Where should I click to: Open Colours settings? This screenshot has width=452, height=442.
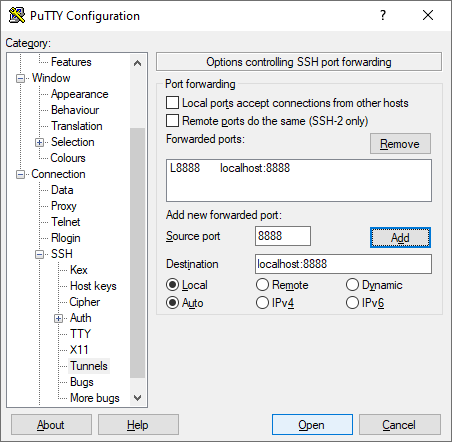click(68, 158)
